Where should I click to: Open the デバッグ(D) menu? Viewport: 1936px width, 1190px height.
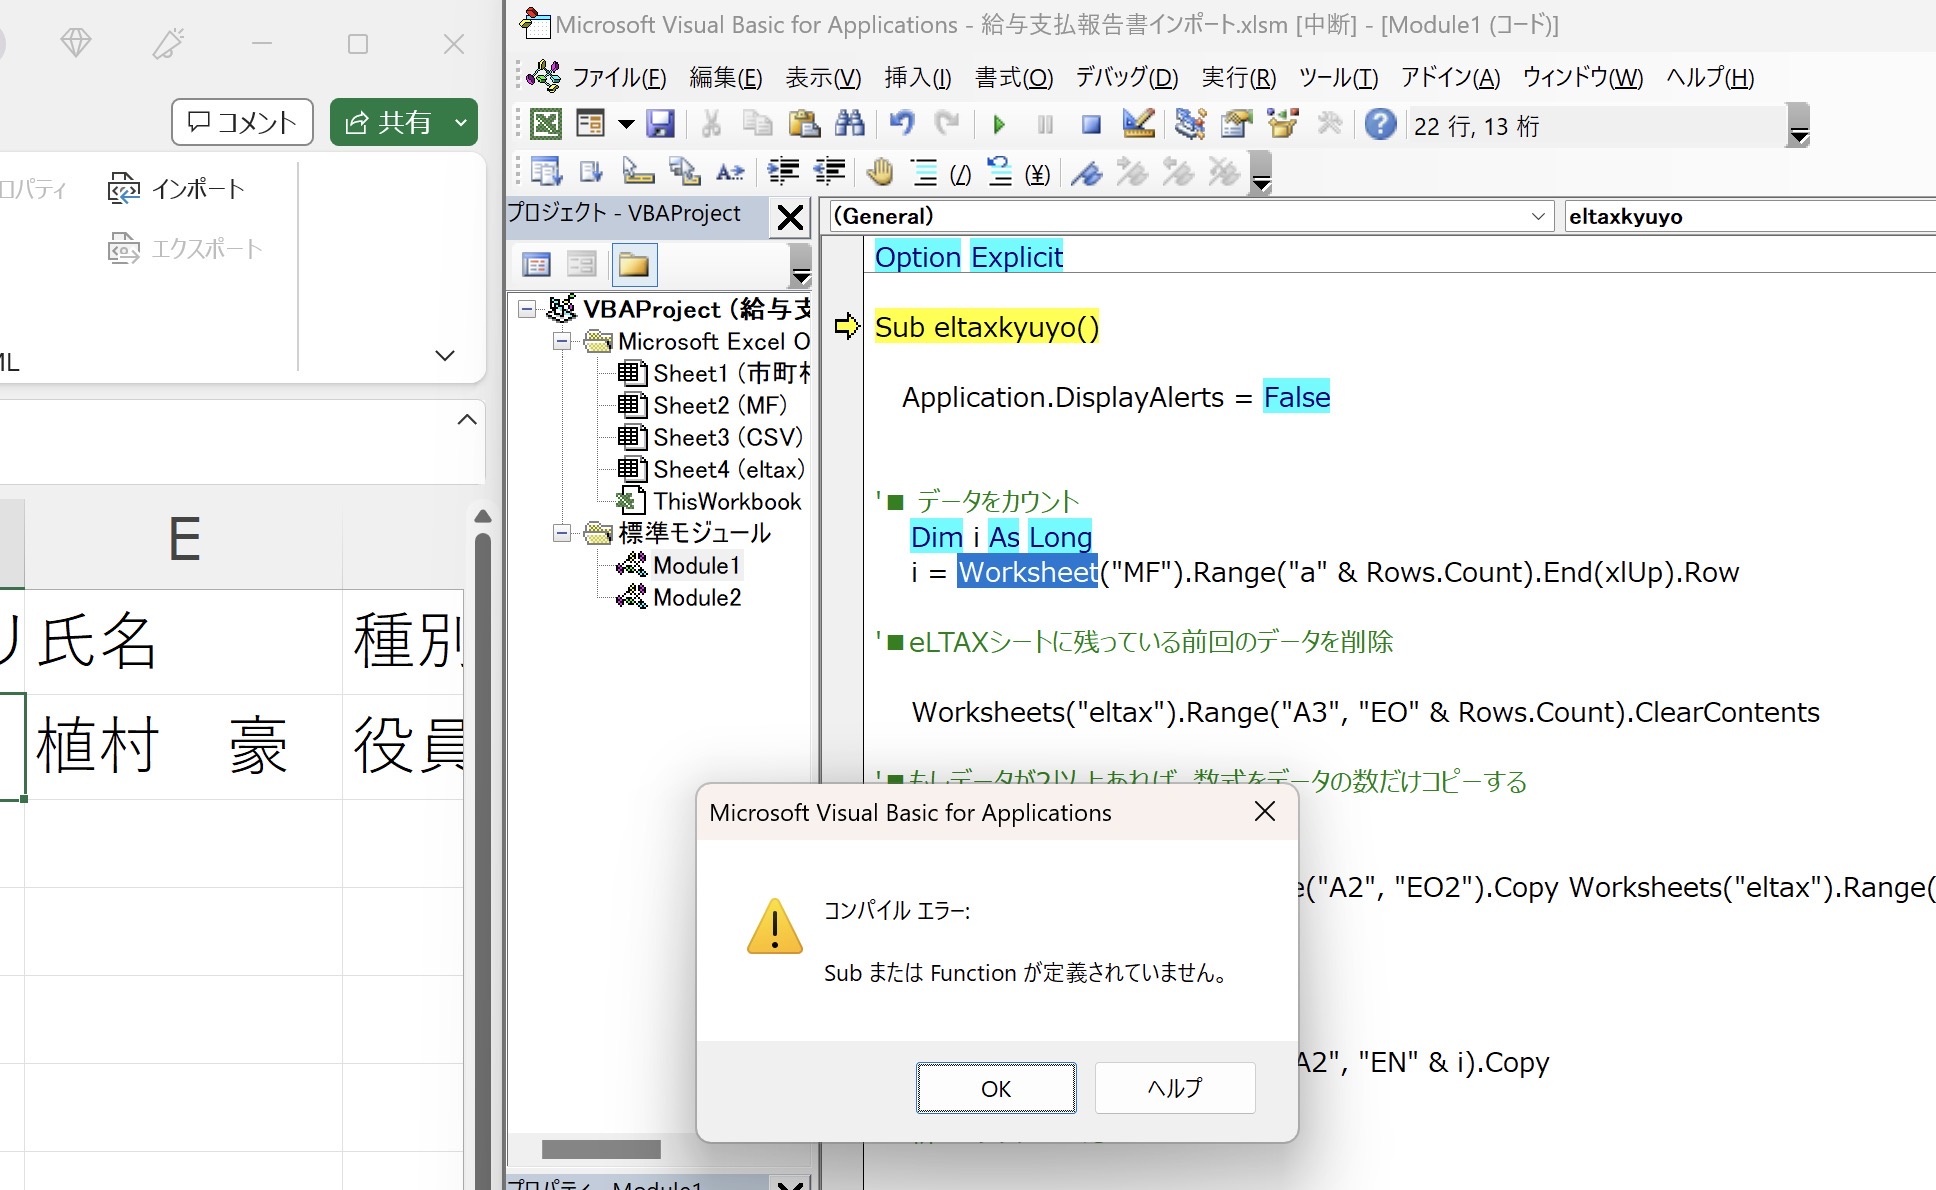coord(1127,77)
